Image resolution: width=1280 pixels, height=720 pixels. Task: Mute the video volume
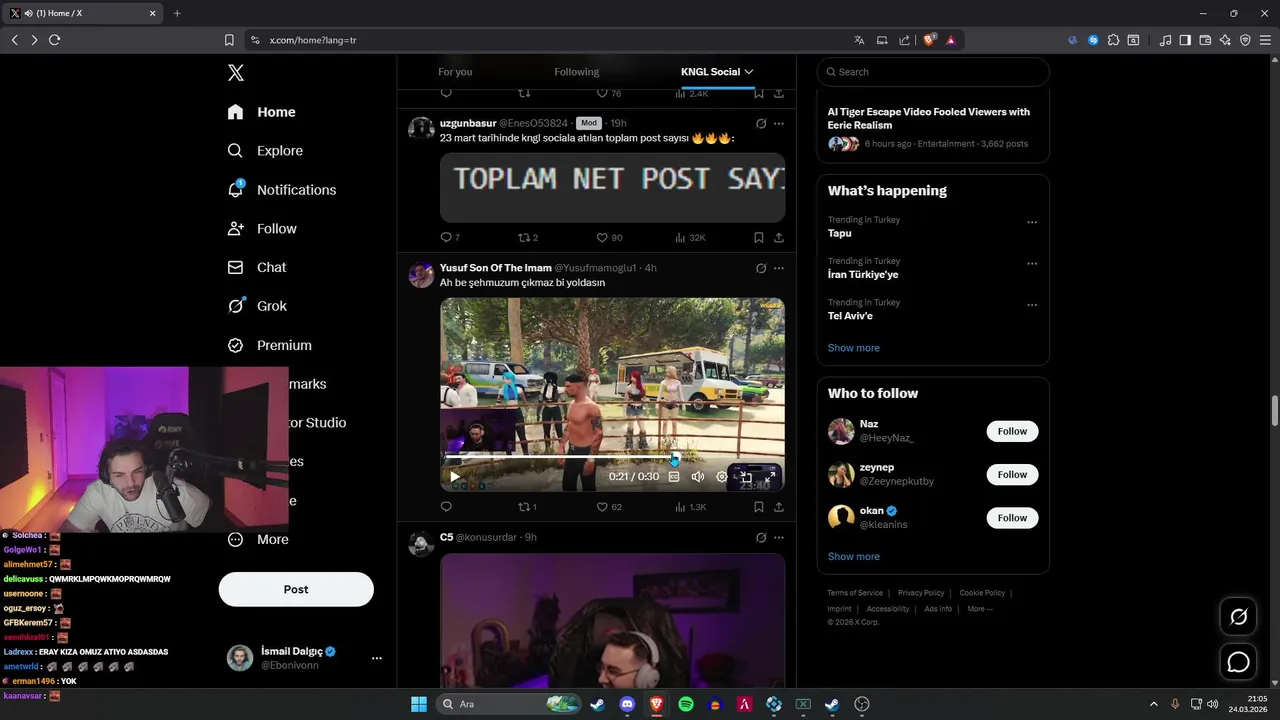coord(698,477)
